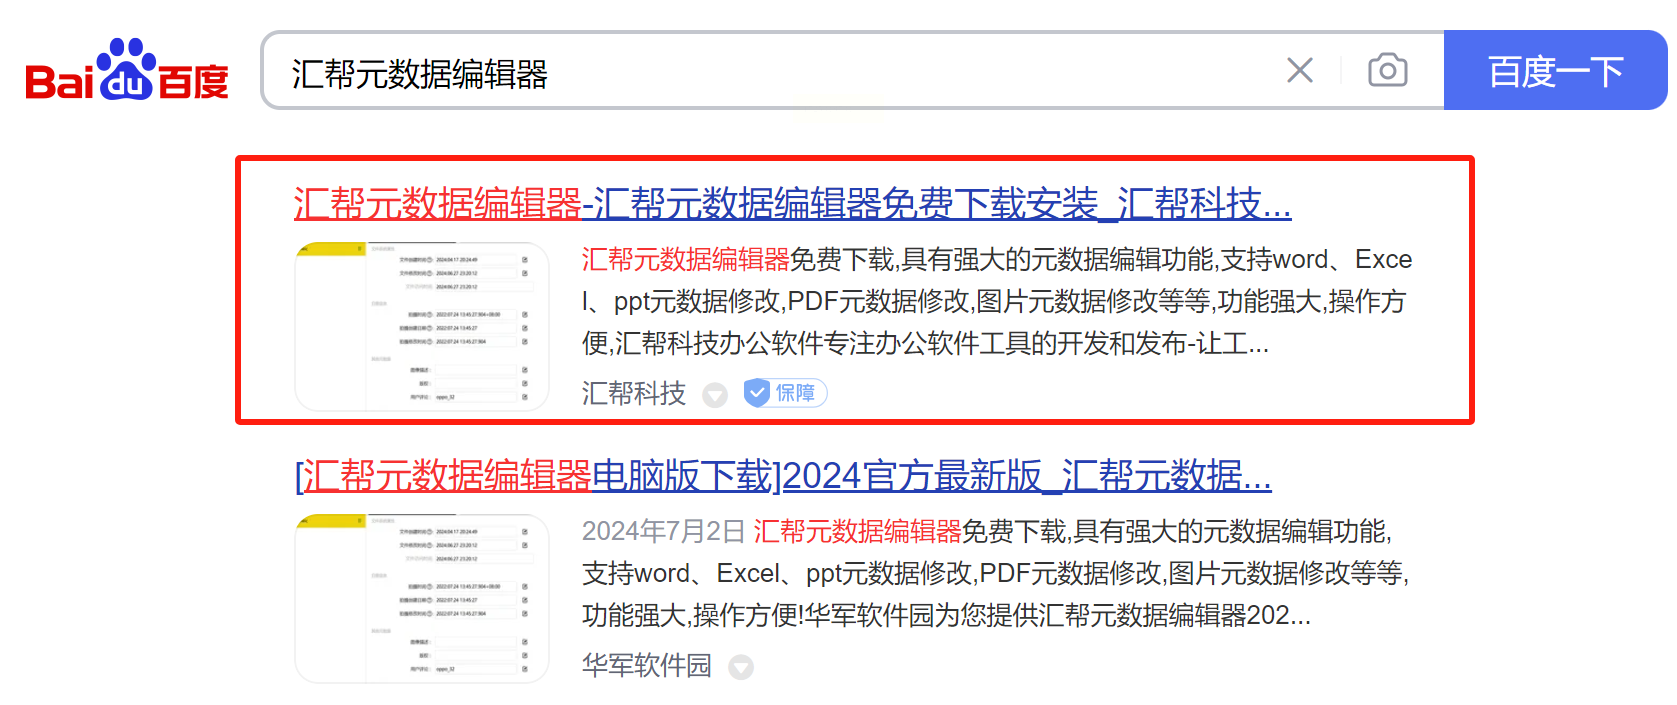Clear the search box text
The image size is (1677, 705).
(1299, 70)
